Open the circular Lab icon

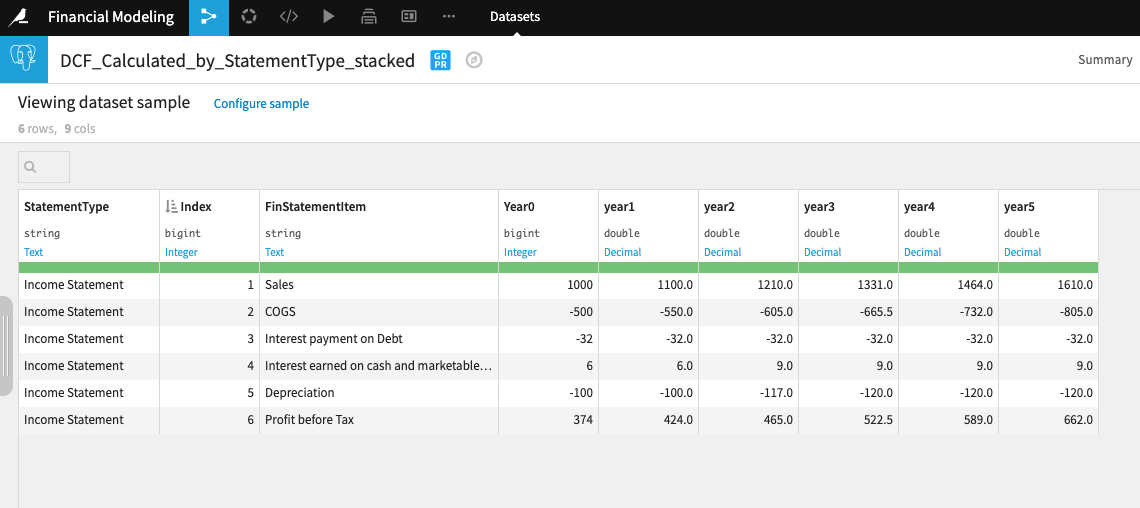pyautogui.click(x=249, y=17)
